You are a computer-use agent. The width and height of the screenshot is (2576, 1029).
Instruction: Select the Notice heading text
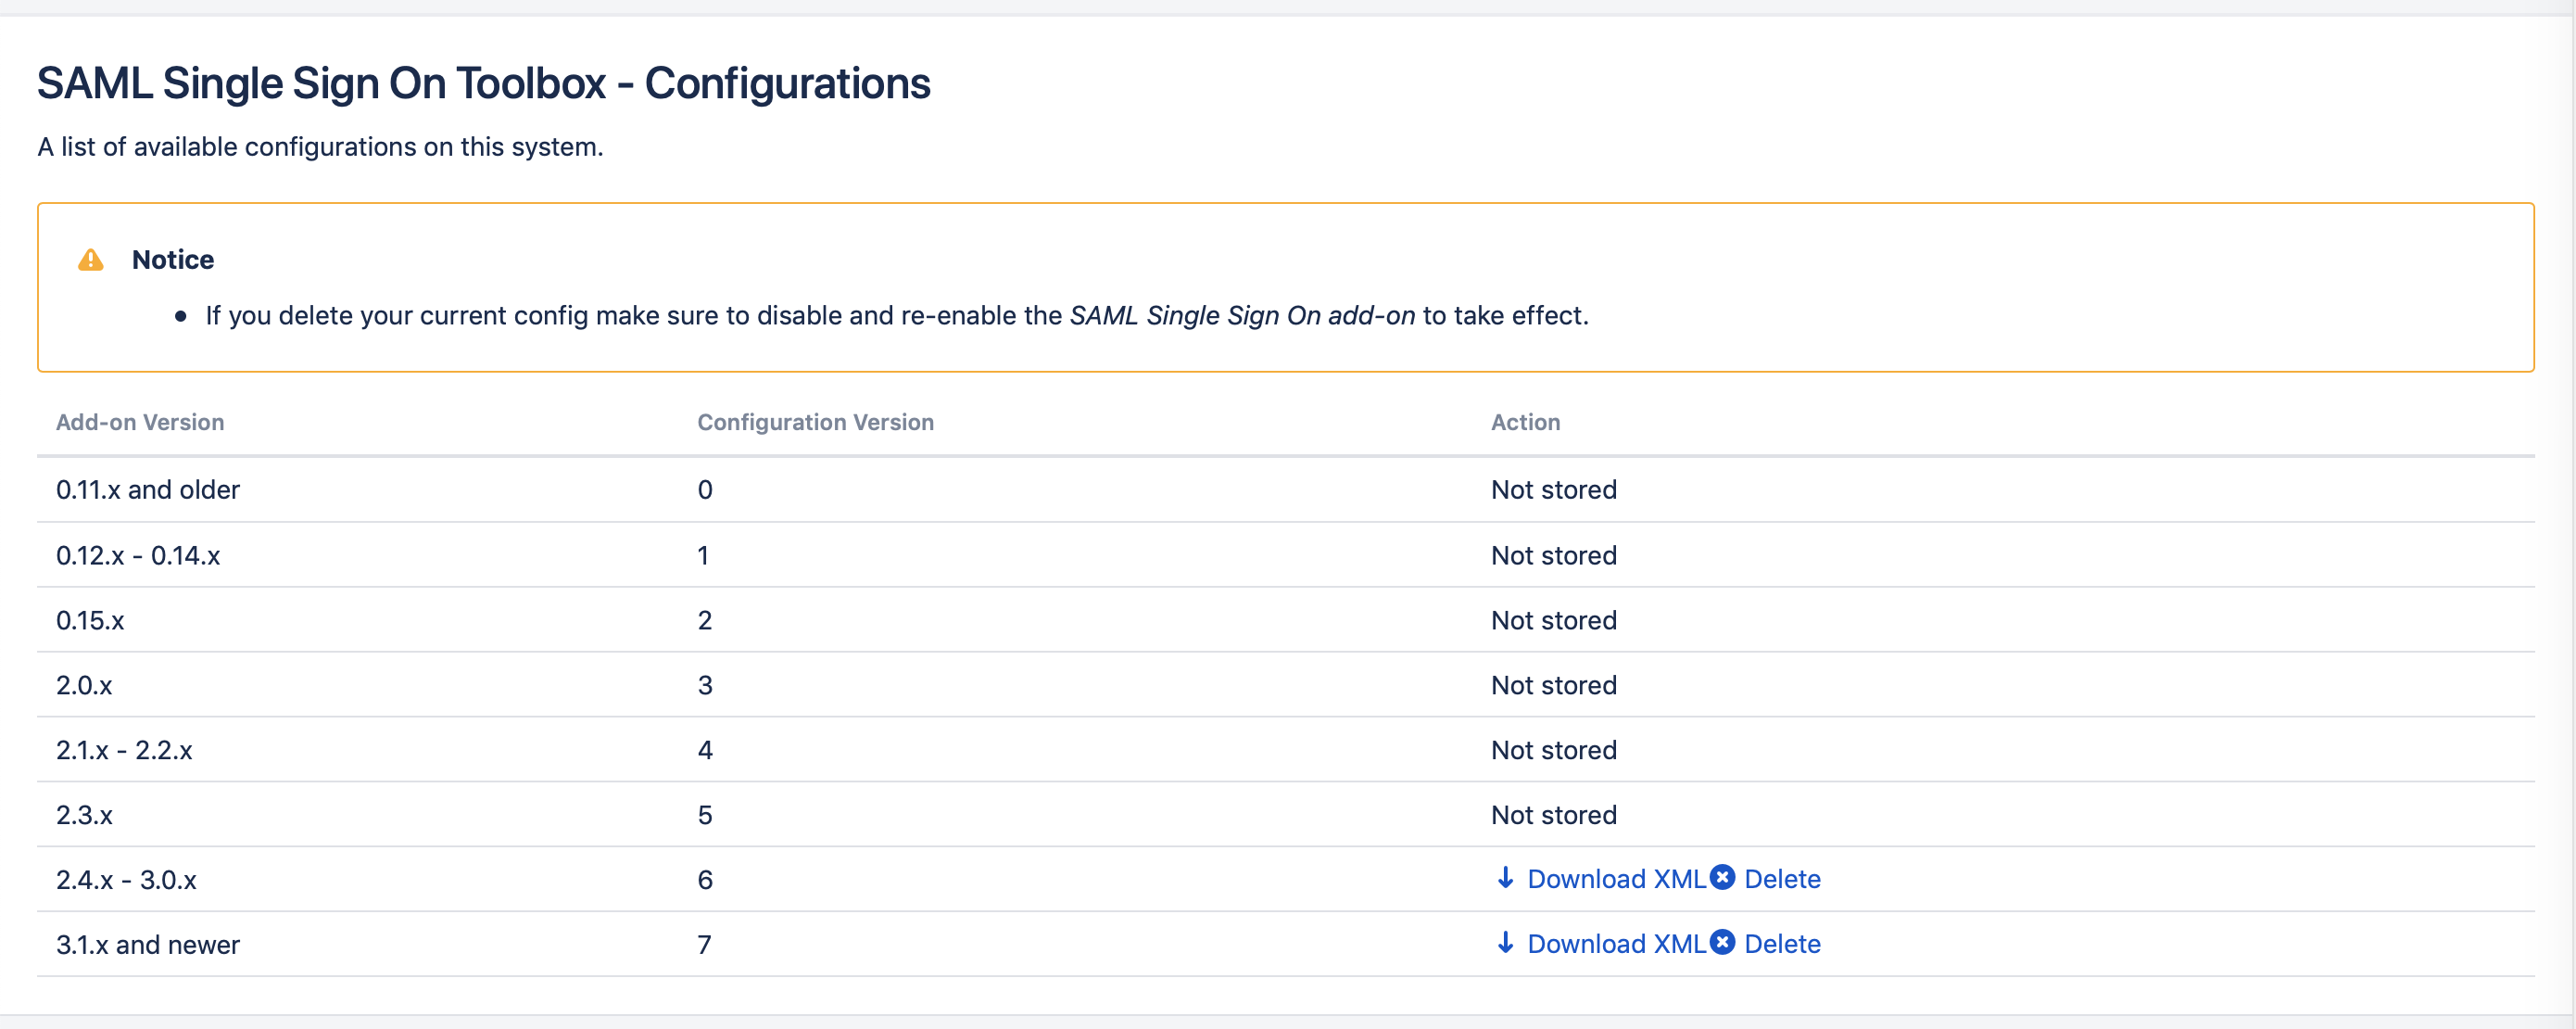click(173, 260)
